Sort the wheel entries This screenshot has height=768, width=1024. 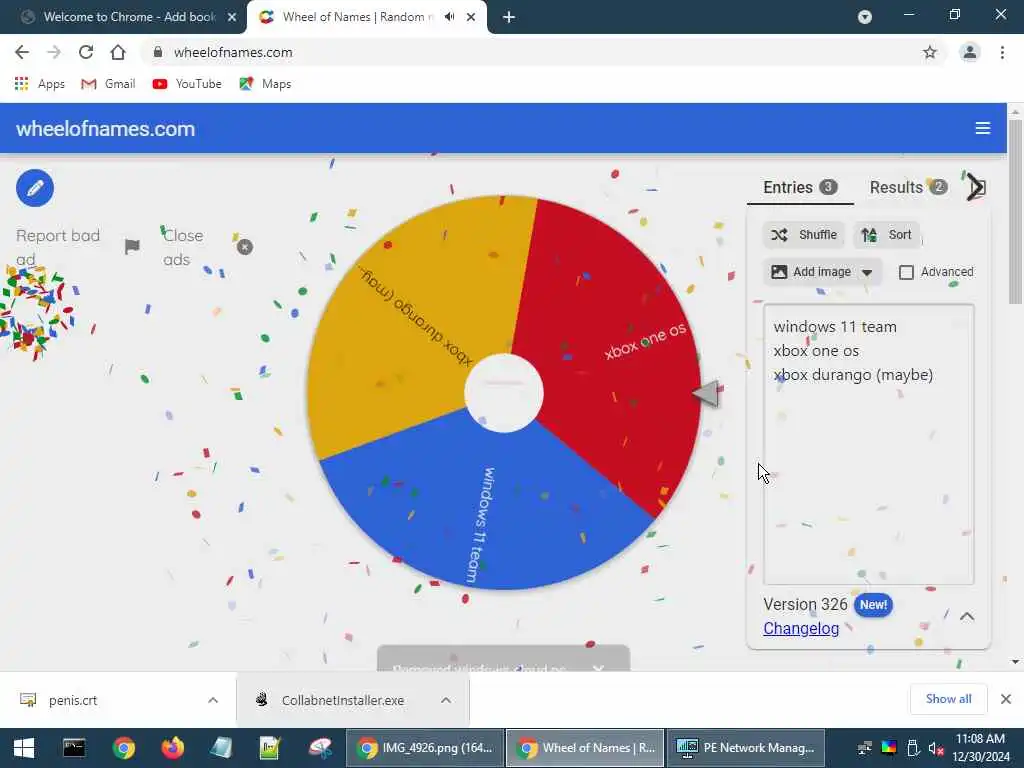click(x=887, y=234)
